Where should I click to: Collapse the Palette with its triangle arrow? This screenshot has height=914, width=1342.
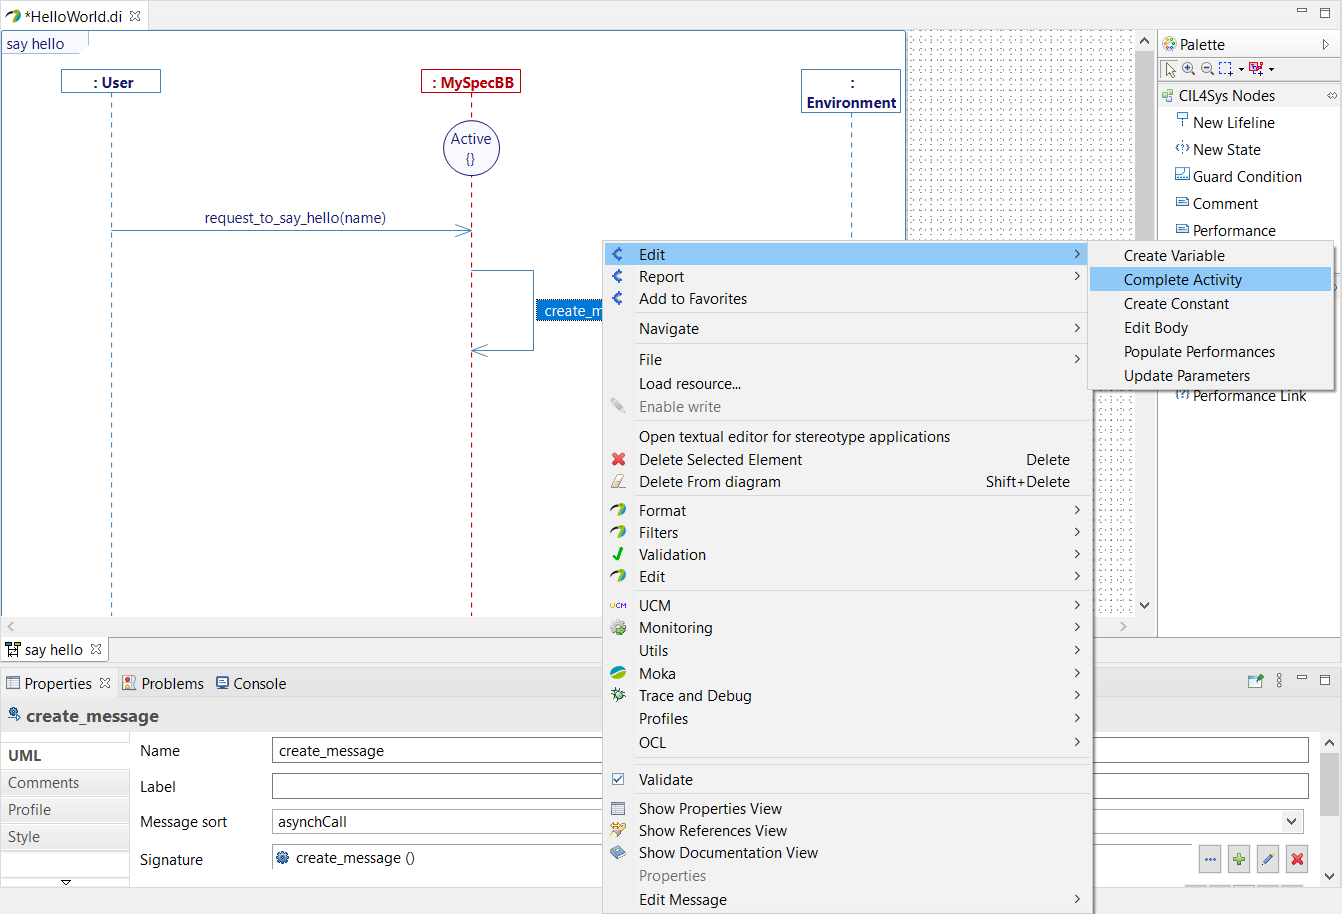pyautogui.click(x=1326, y=44)
